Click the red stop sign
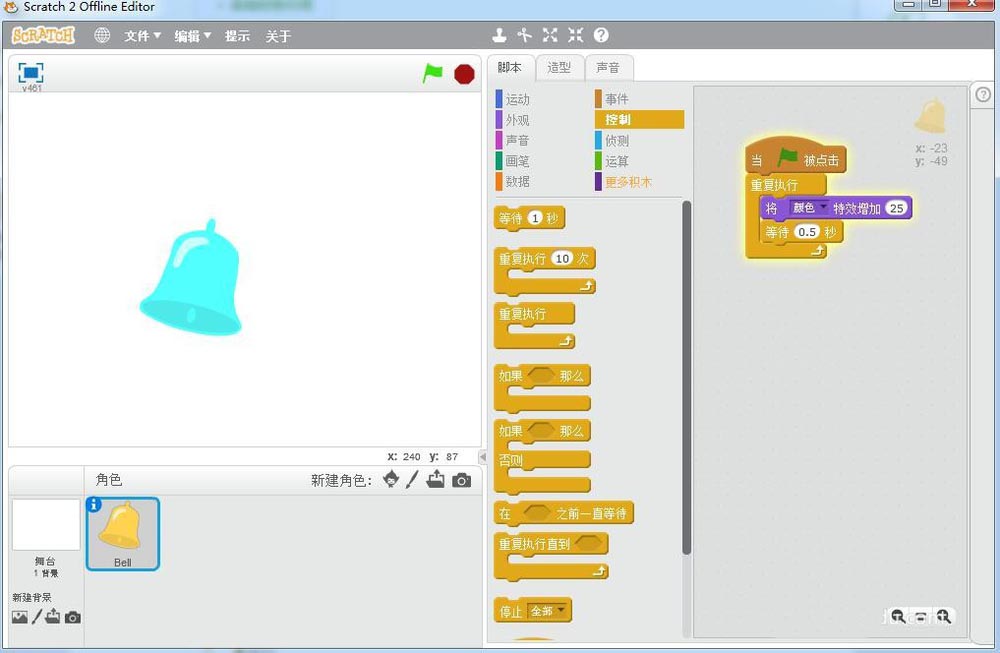Viewport: 1000px width, 653px height. click(464, 73)
